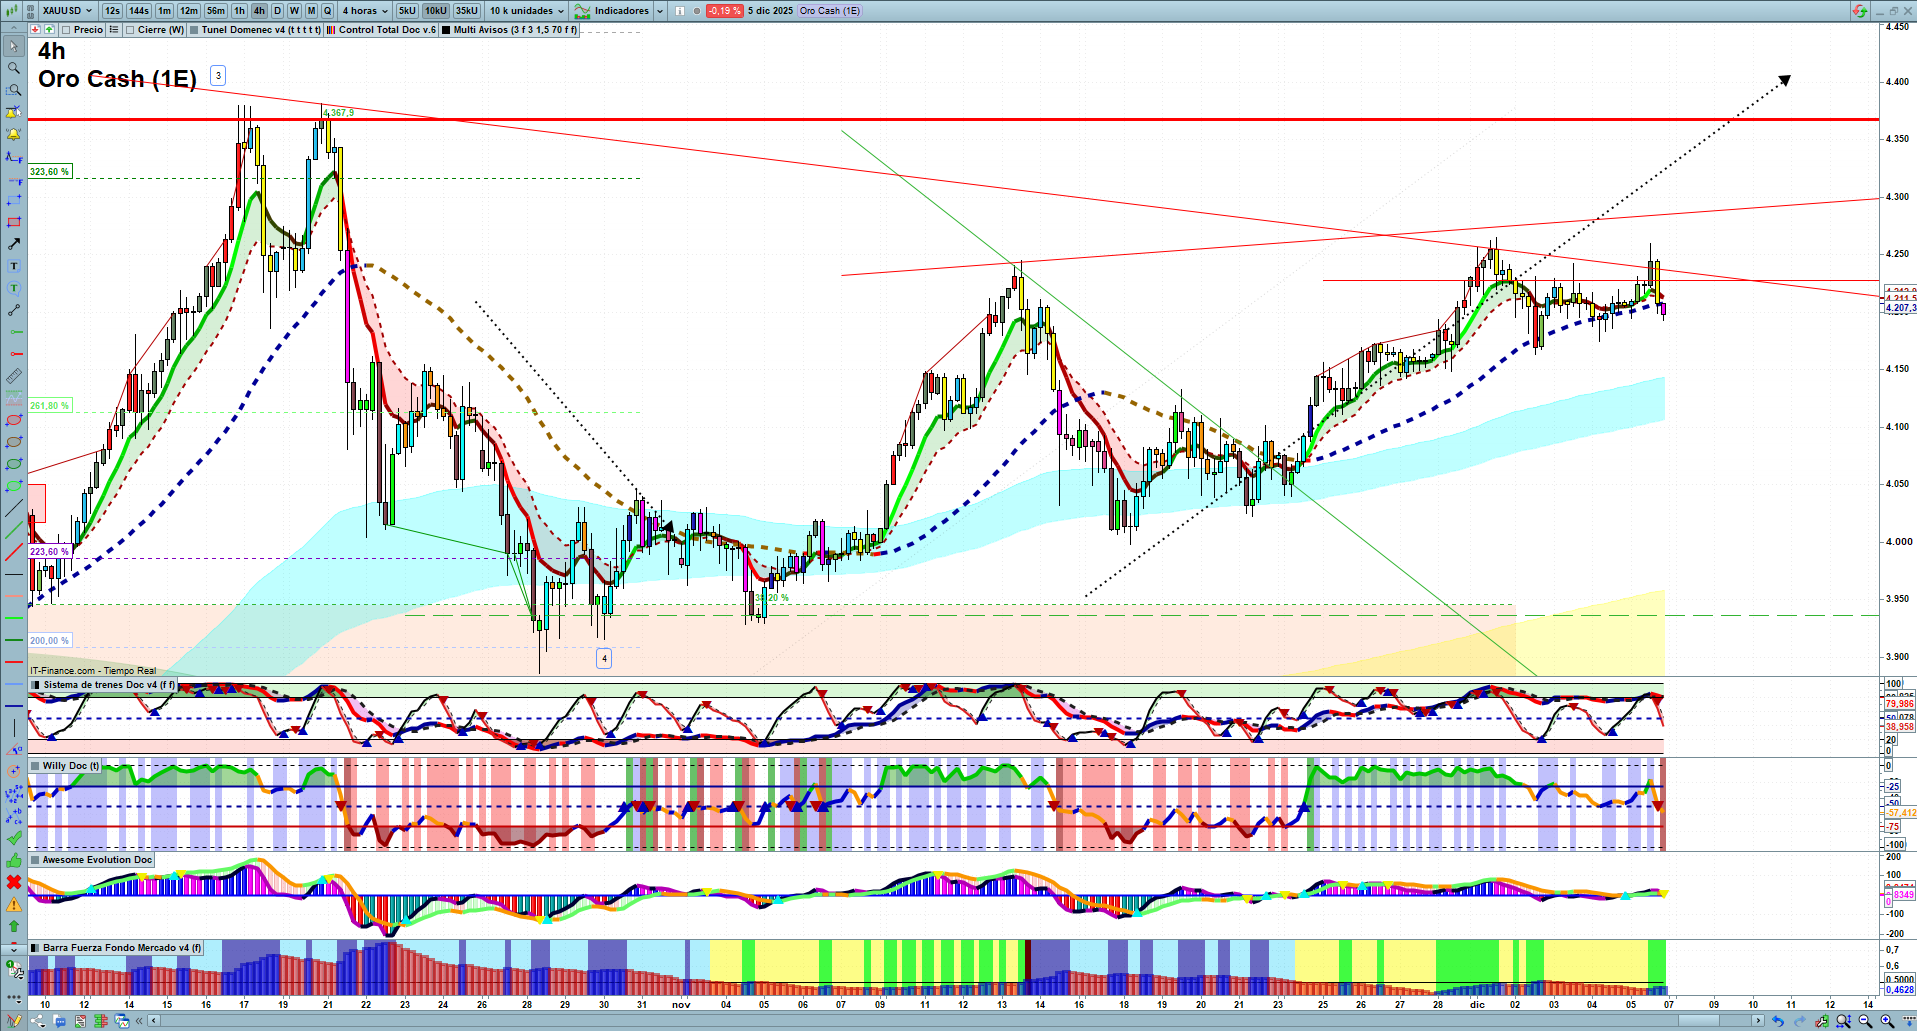Click the grey circle status toggle
This screenshot has width=1917, height=1031.
697,11
